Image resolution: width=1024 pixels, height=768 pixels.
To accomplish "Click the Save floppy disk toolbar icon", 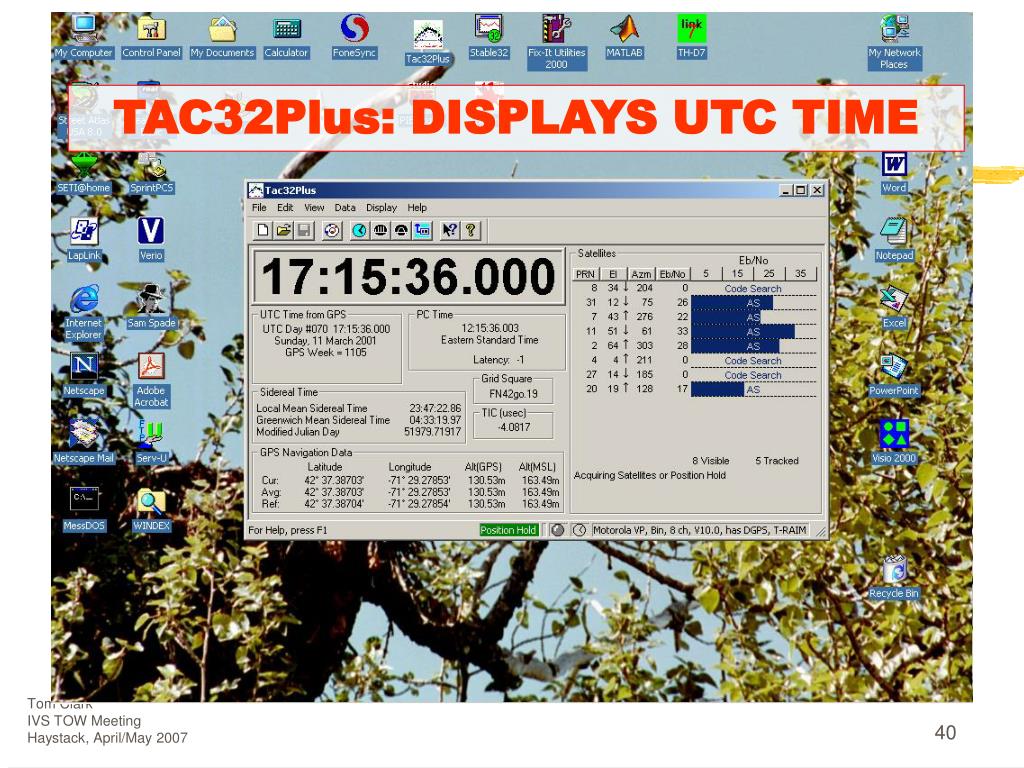I will pos(304,230).
